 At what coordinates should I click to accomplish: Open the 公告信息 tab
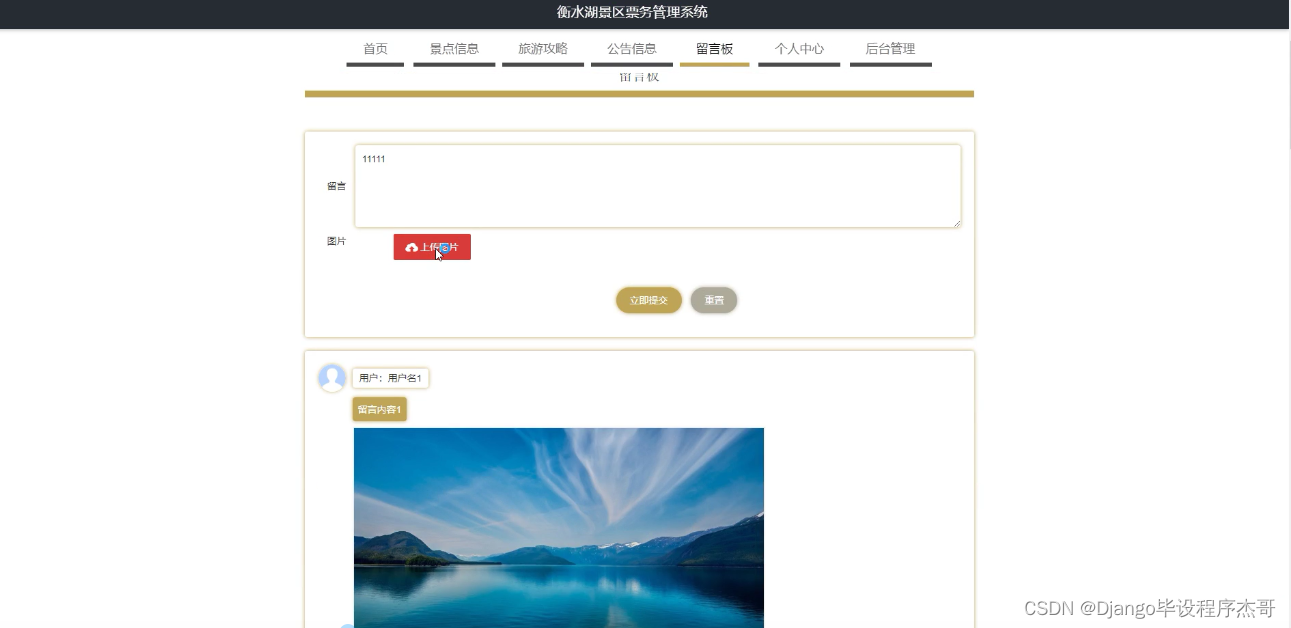632,48
